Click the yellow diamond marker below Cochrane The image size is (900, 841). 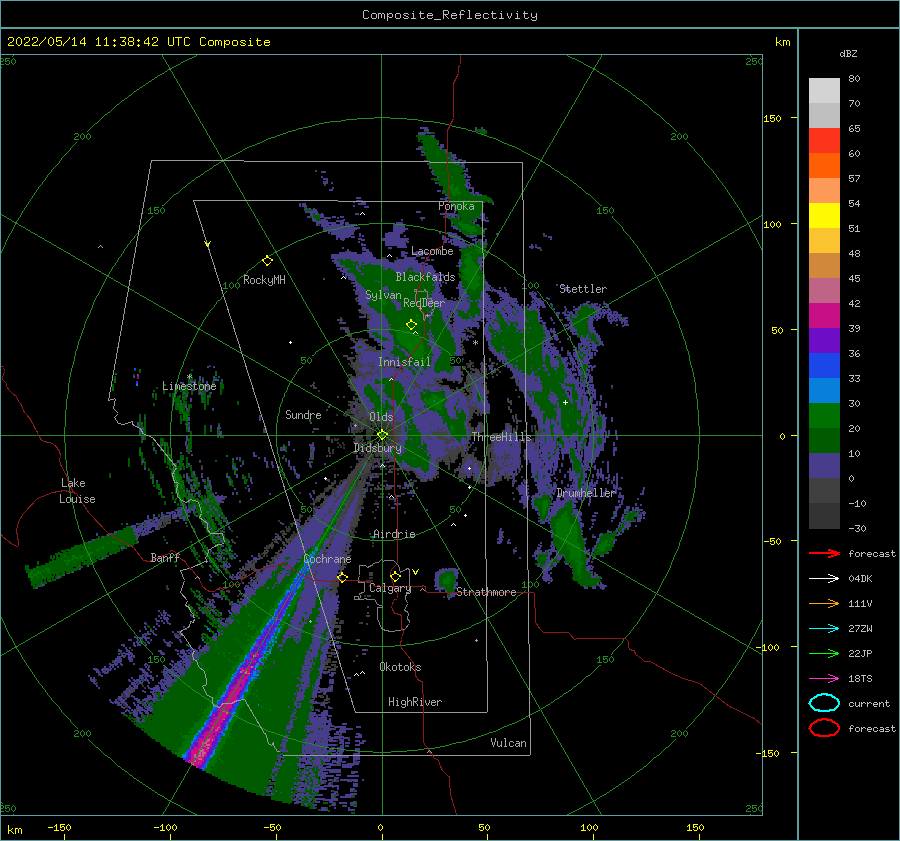pos(342,577)
